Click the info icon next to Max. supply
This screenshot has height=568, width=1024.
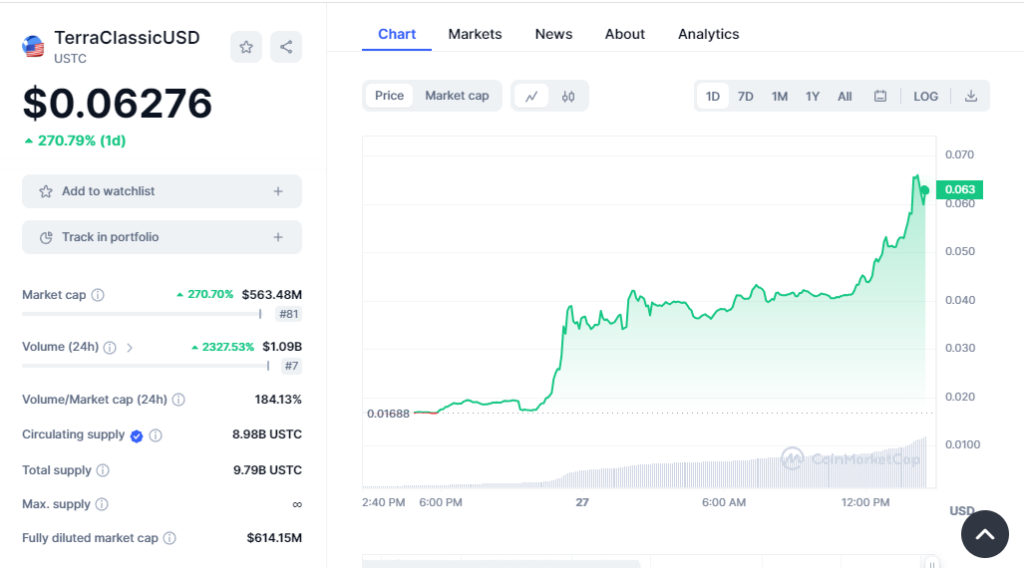tap(101, 504)
